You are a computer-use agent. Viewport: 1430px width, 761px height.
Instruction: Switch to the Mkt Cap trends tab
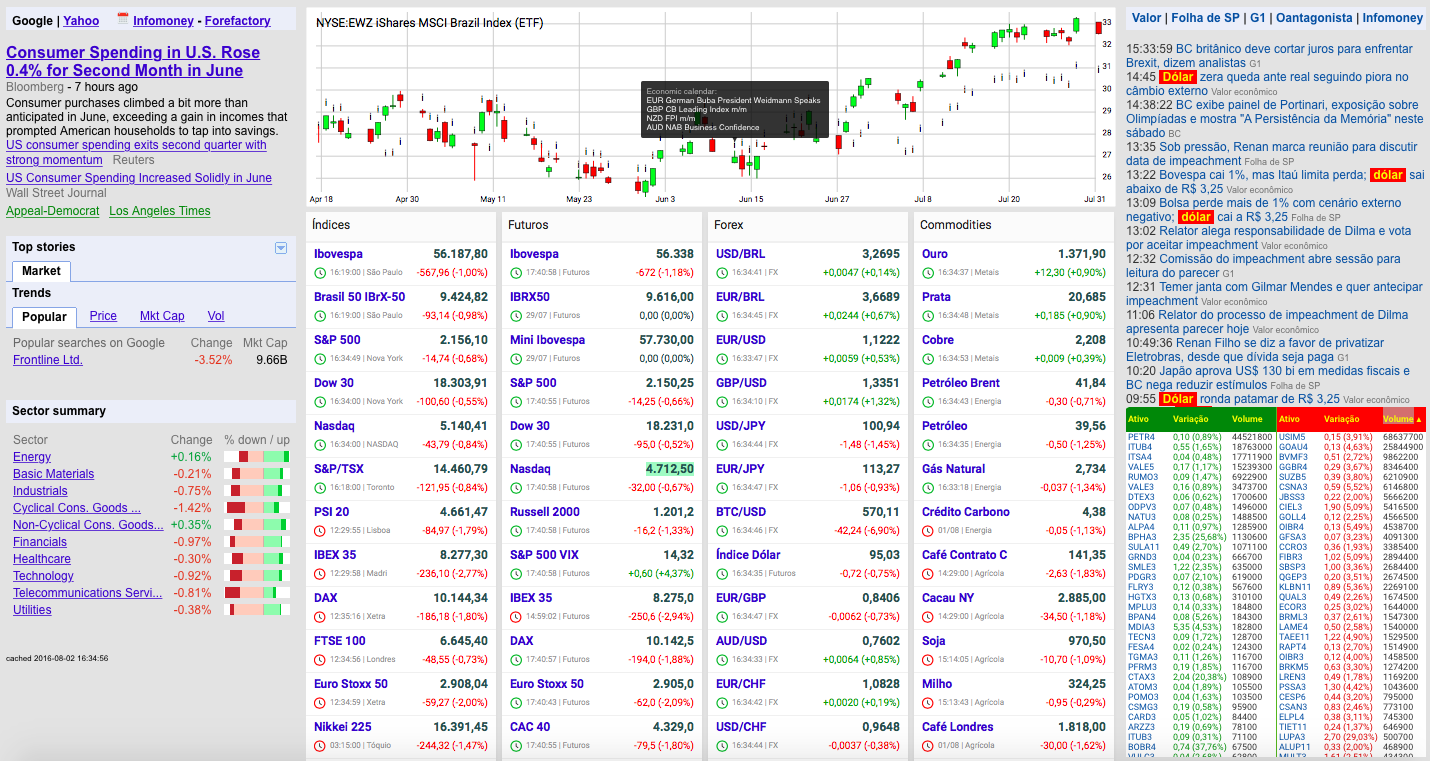click(x=162, y=316)
